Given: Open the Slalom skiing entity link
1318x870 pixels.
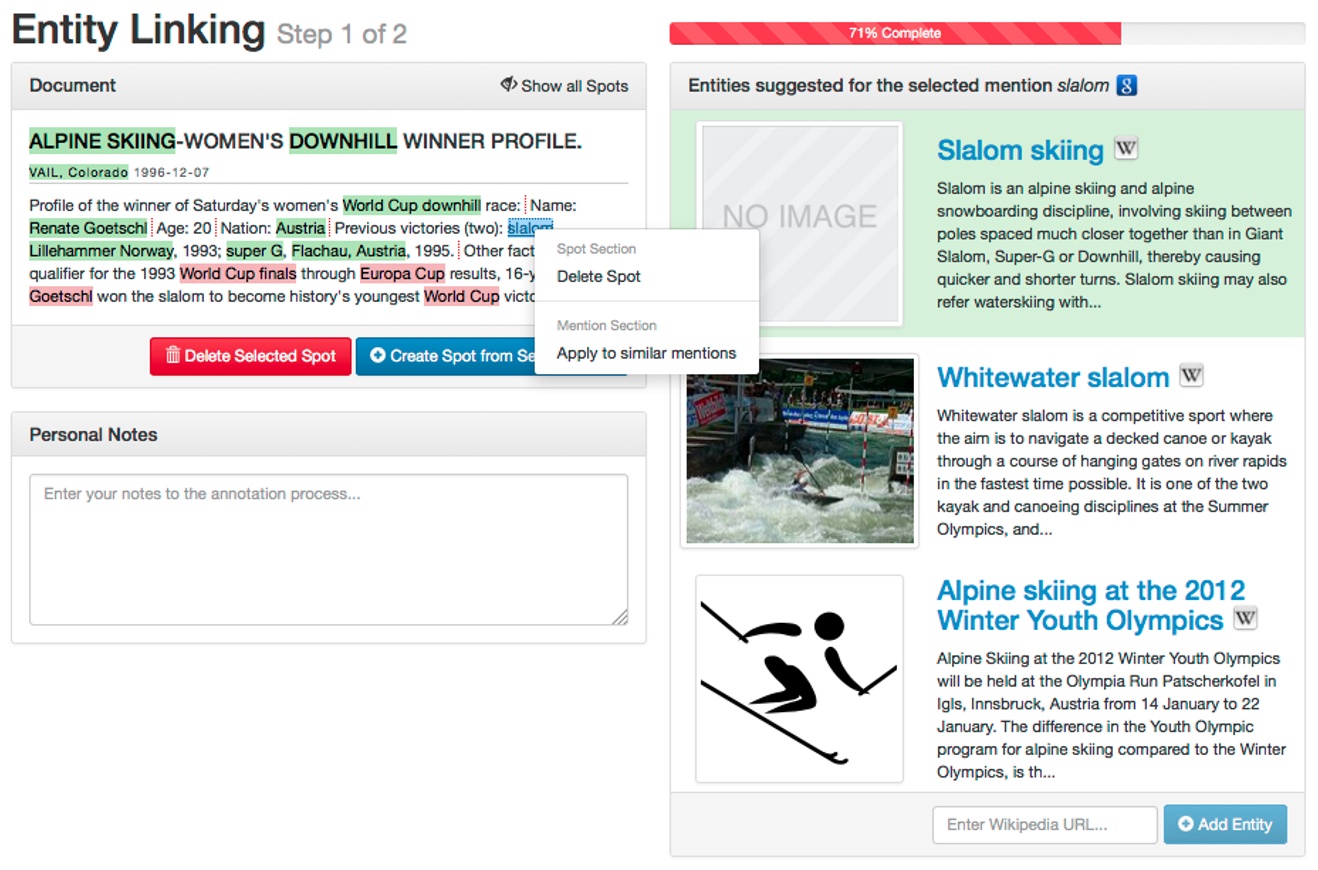Looking at the screenshot, I should 1020,150.
